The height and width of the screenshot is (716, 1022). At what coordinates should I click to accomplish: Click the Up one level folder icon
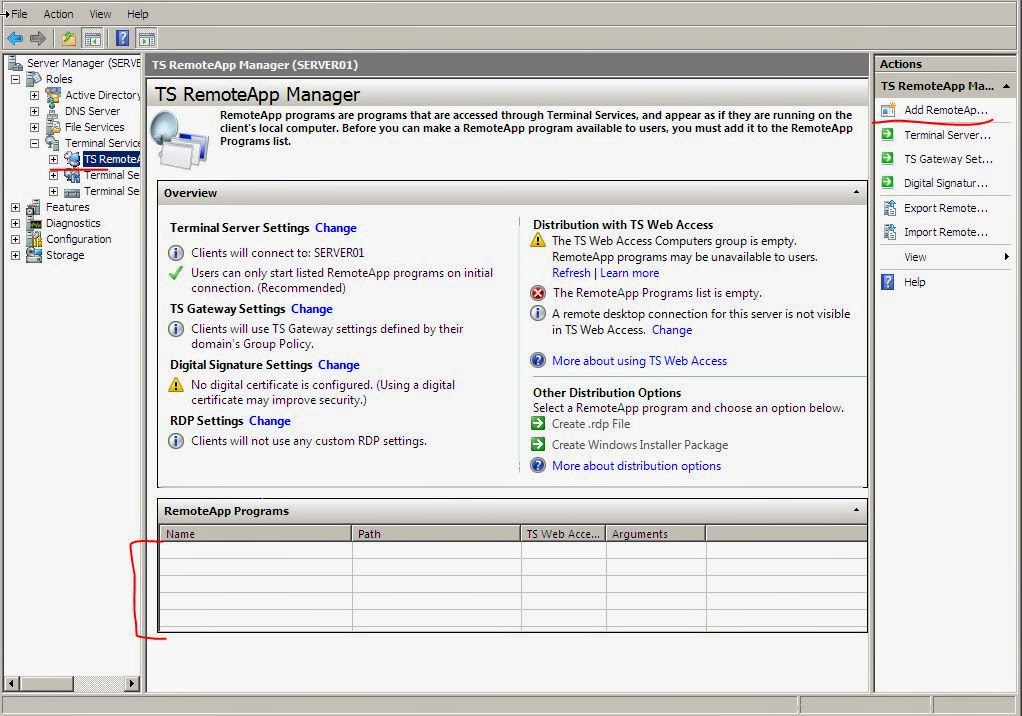pos(68,38)
